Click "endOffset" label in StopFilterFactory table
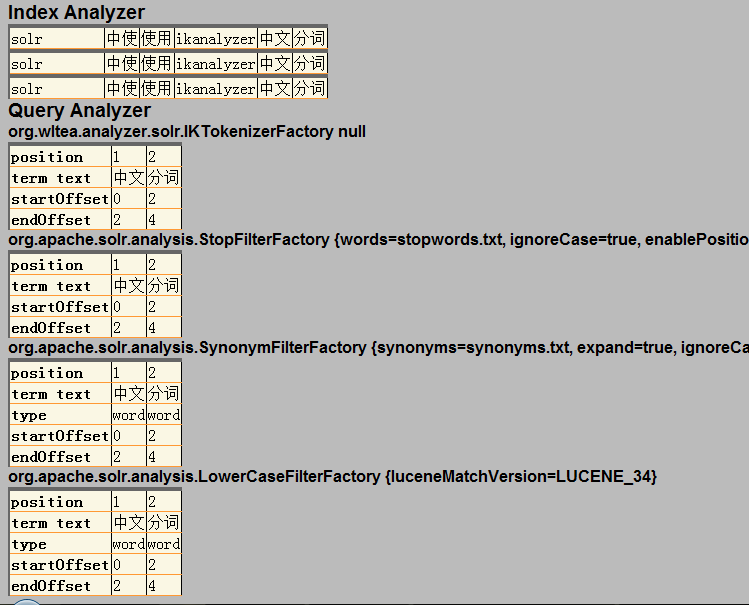The width and height of the screenshot is (749, 605). [x=51, y=328]
